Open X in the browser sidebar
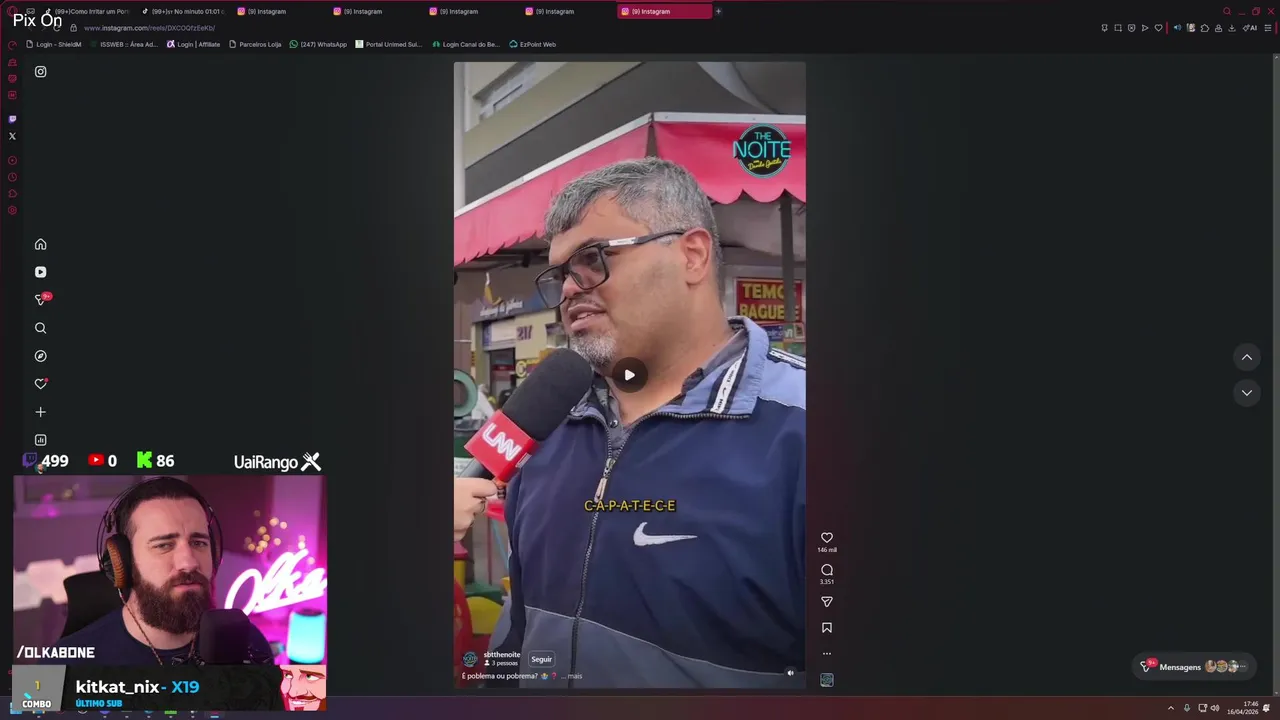The height and width of the screenshot is (720, 1280). click(x=12, y=136)
